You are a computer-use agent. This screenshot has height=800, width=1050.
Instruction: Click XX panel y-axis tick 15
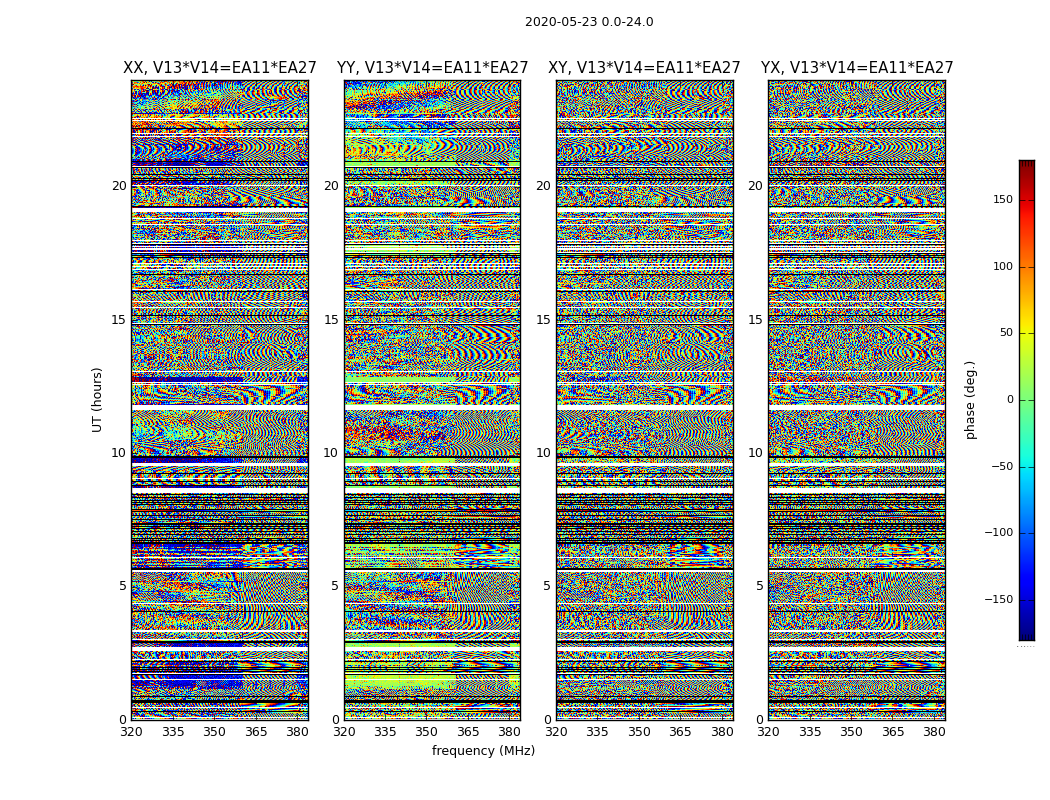(119, 319)
